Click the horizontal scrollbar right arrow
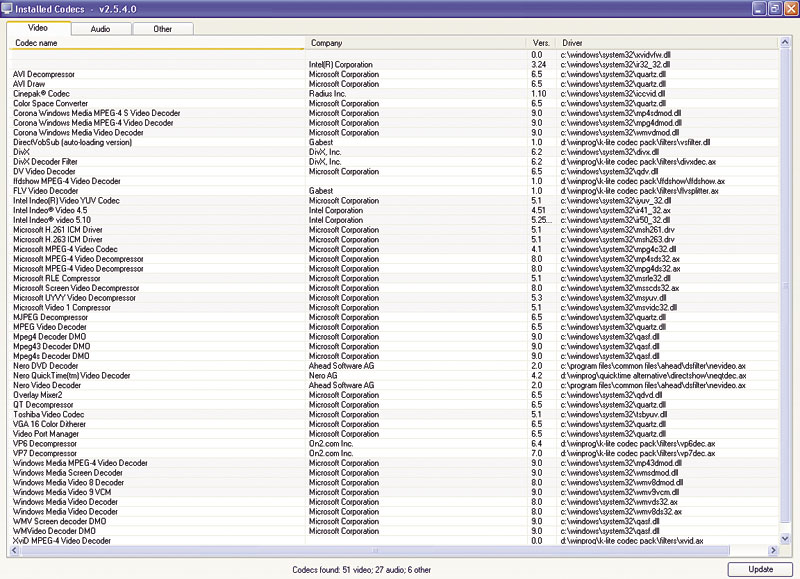The image size is (800, 579). [773, 550]
